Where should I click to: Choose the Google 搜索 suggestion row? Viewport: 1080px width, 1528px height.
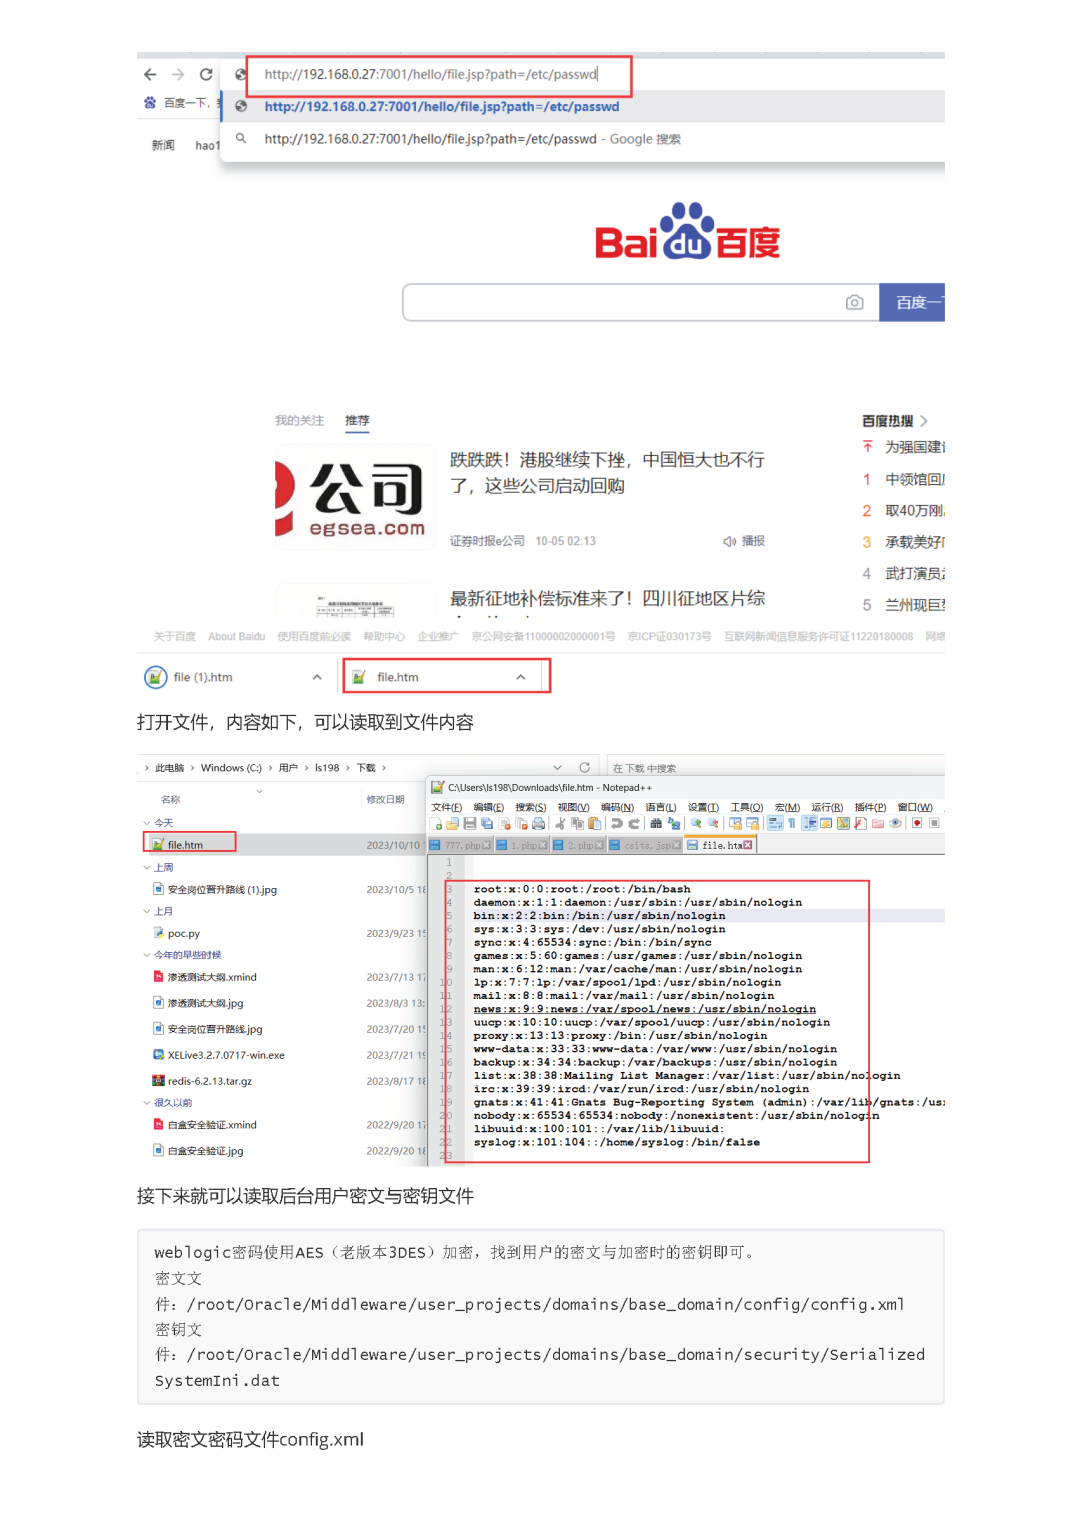[580, 139]
